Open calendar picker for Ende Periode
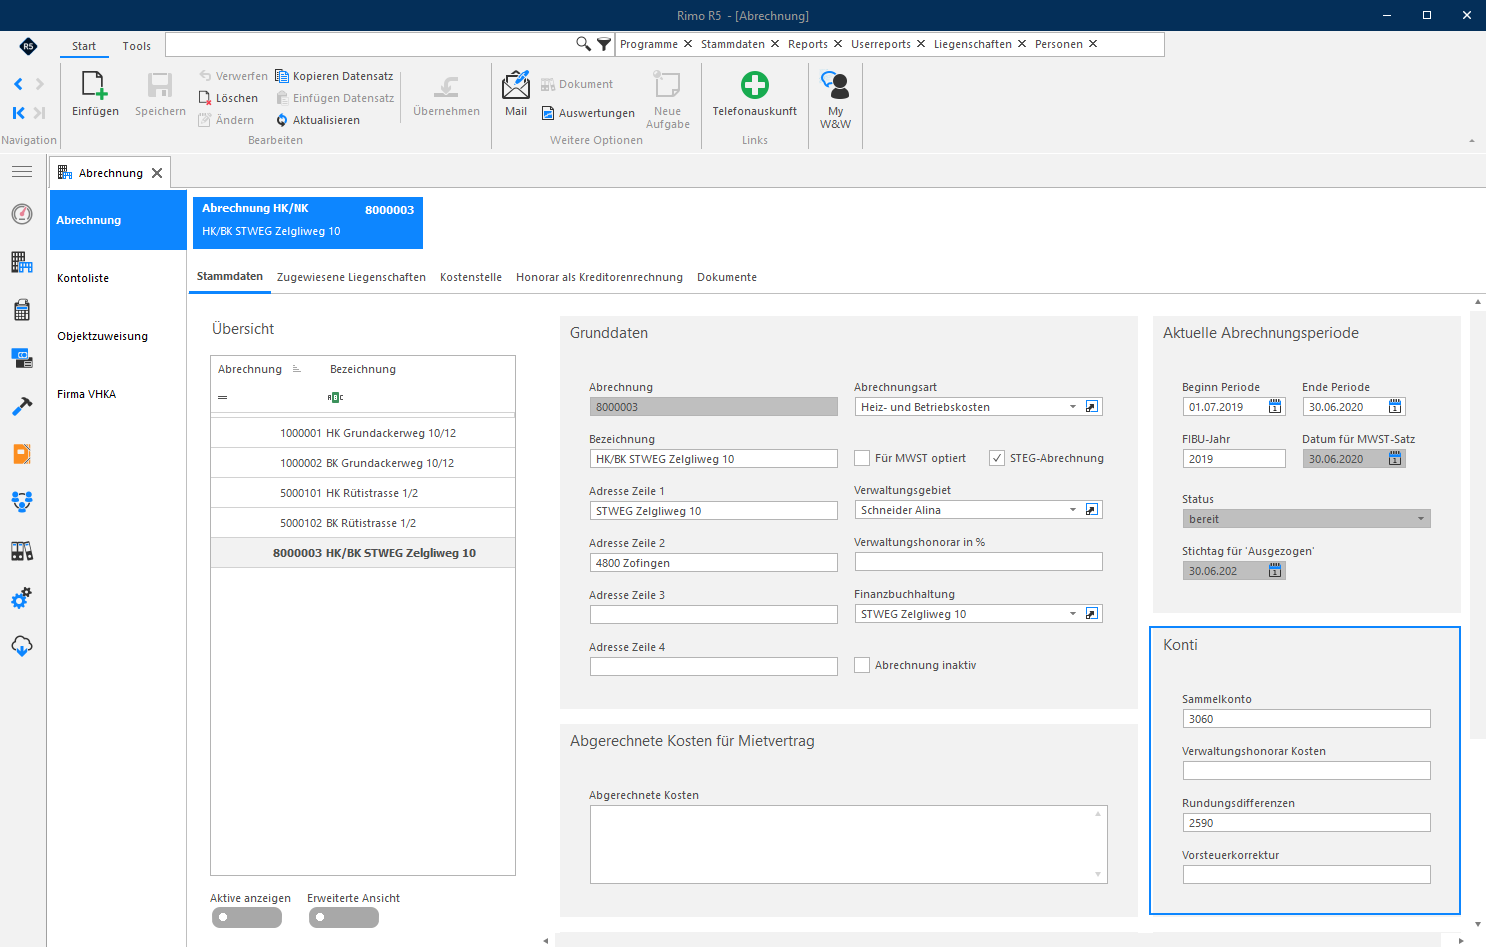1486x947 pixels. [1395, 406]
